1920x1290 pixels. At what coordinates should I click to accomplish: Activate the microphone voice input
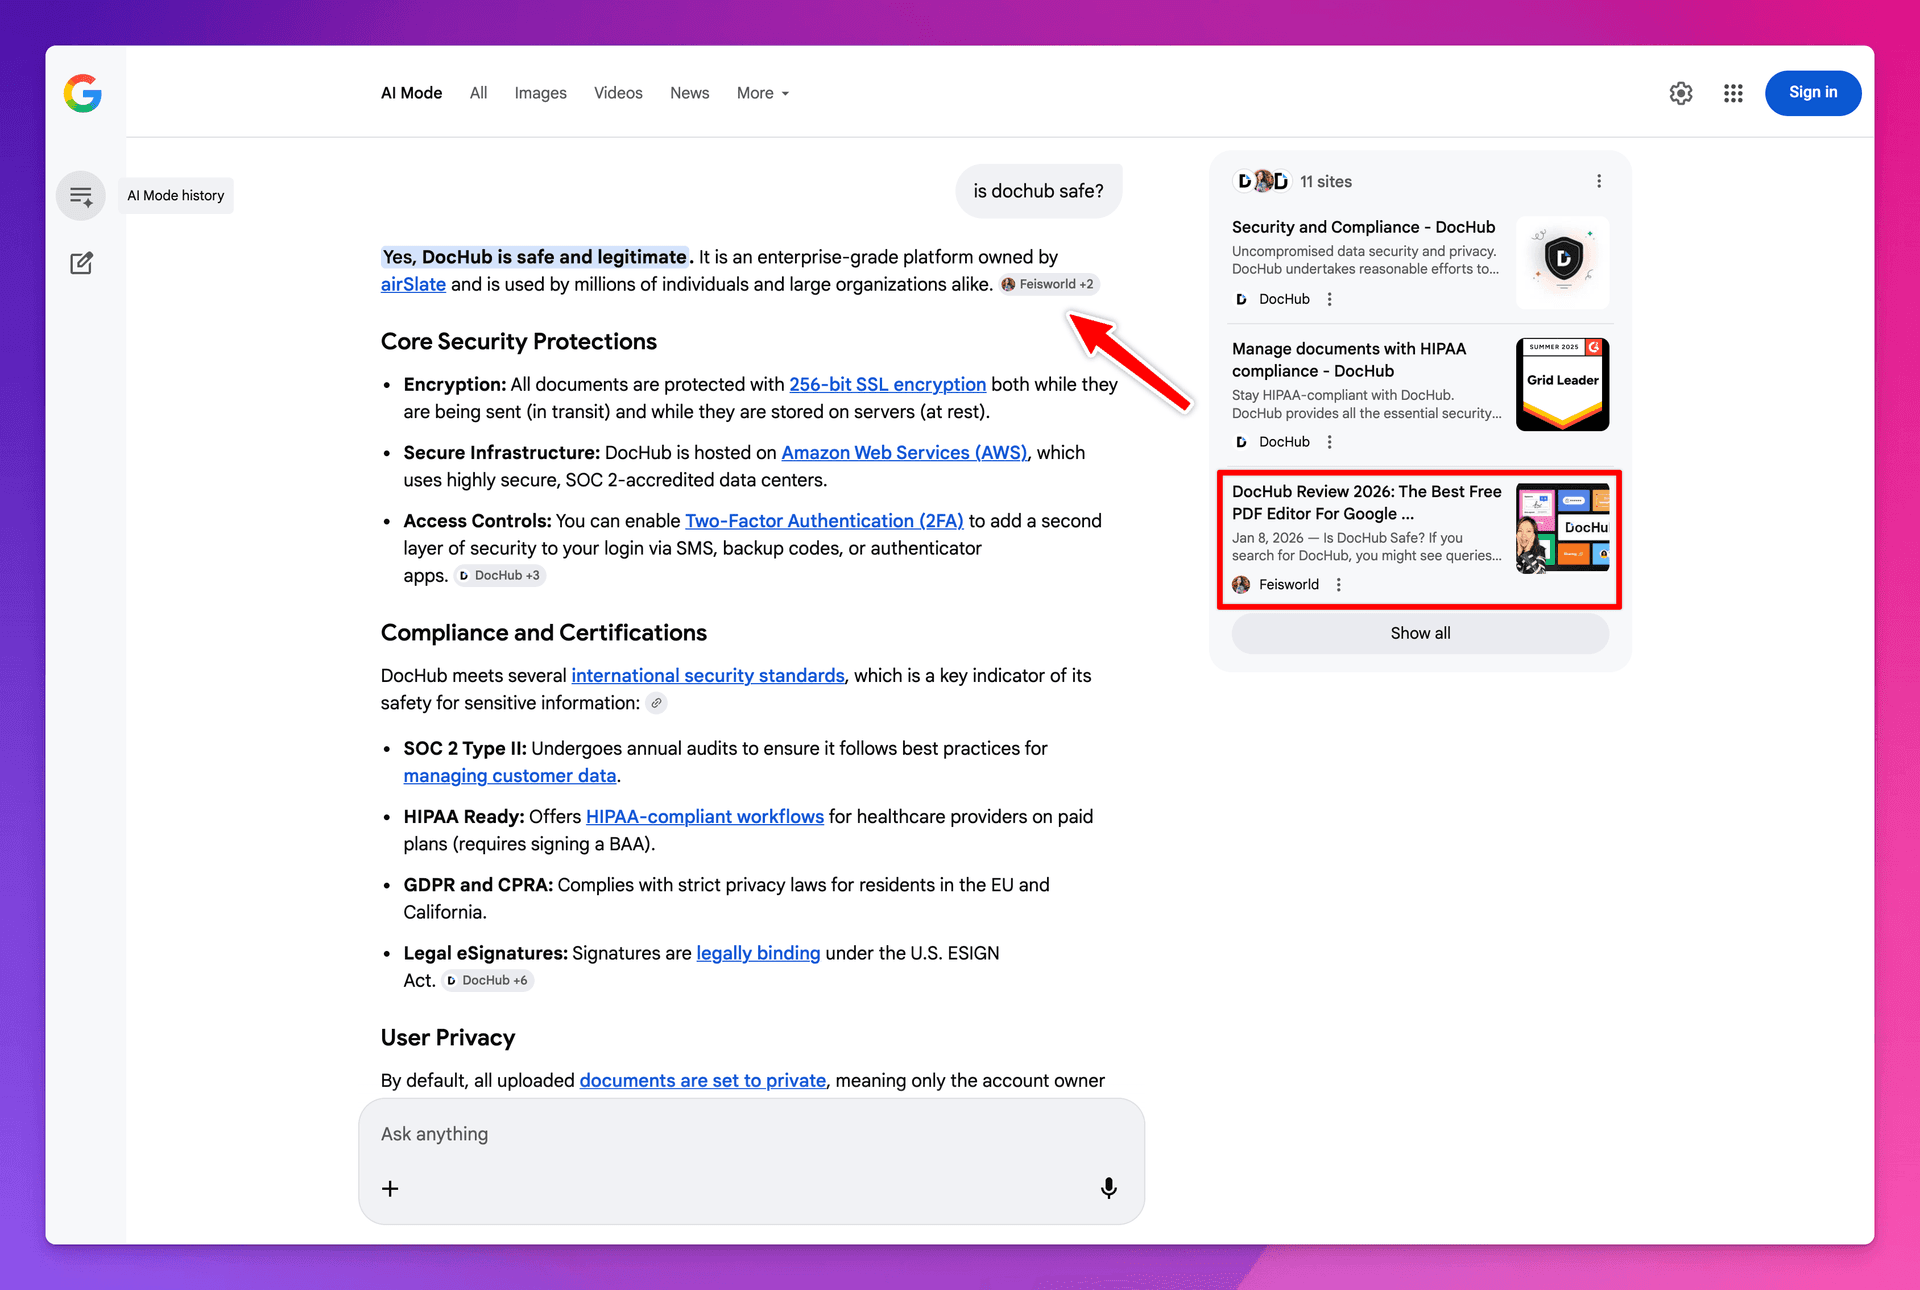pyautogui.click(x=1108, y=1188)
